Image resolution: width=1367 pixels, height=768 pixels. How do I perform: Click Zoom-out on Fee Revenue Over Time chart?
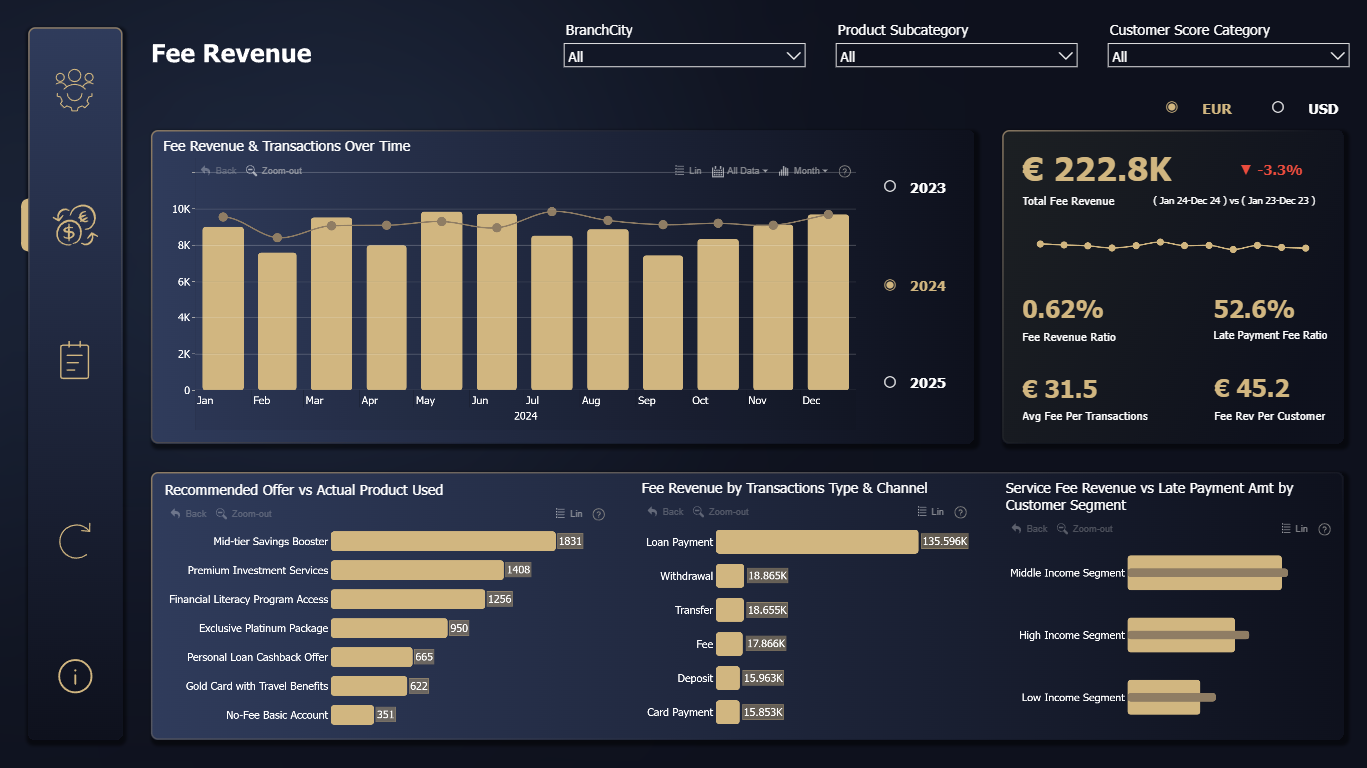(x=274, y=171)
